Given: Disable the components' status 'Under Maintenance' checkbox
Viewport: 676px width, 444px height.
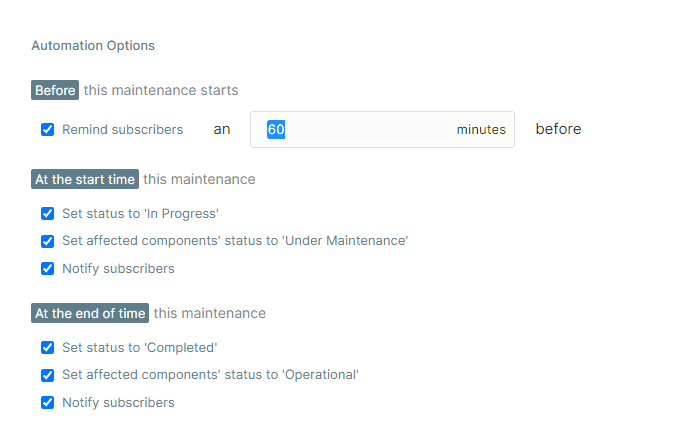Looking at the screenshot, I should [47, 241].
